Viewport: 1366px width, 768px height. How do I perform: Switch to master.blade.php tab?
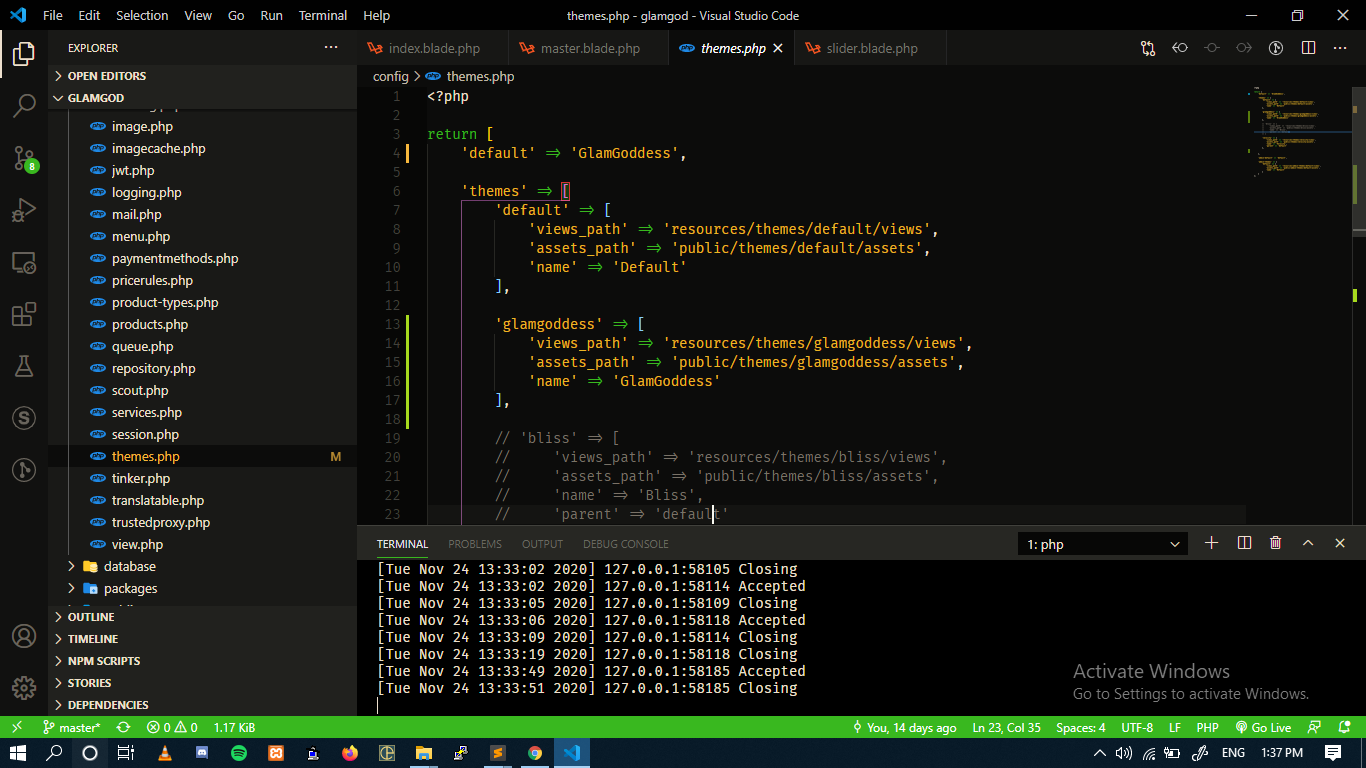tap(588, 48)
